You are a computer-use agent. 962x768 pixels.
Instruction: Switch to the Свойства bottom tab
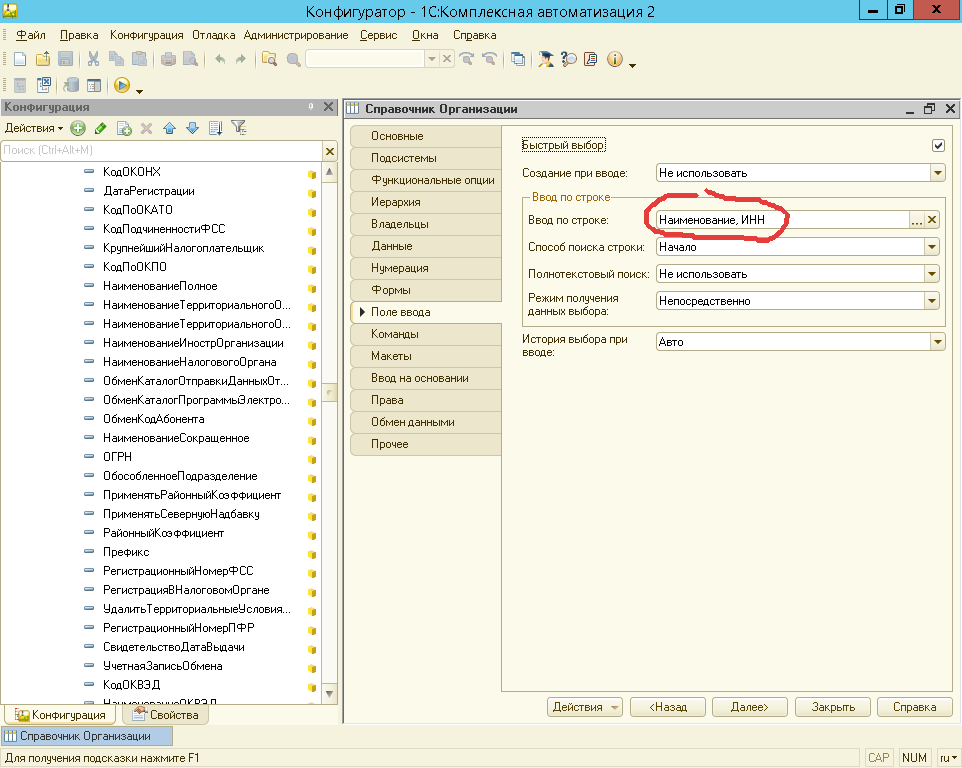coord(166,715)
